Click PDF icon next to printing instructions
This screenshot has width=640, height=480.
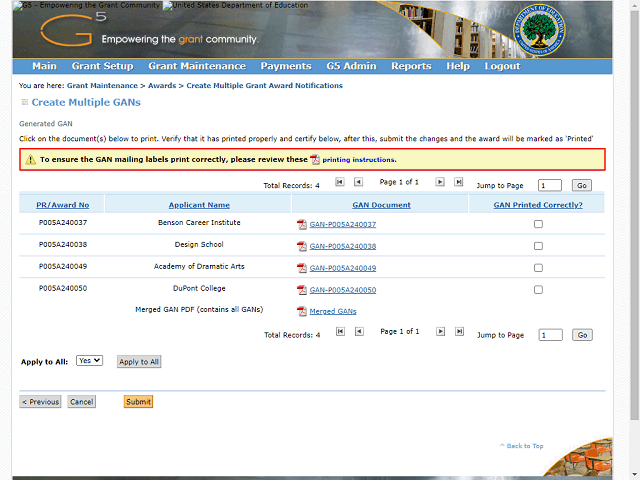[315, 160]
